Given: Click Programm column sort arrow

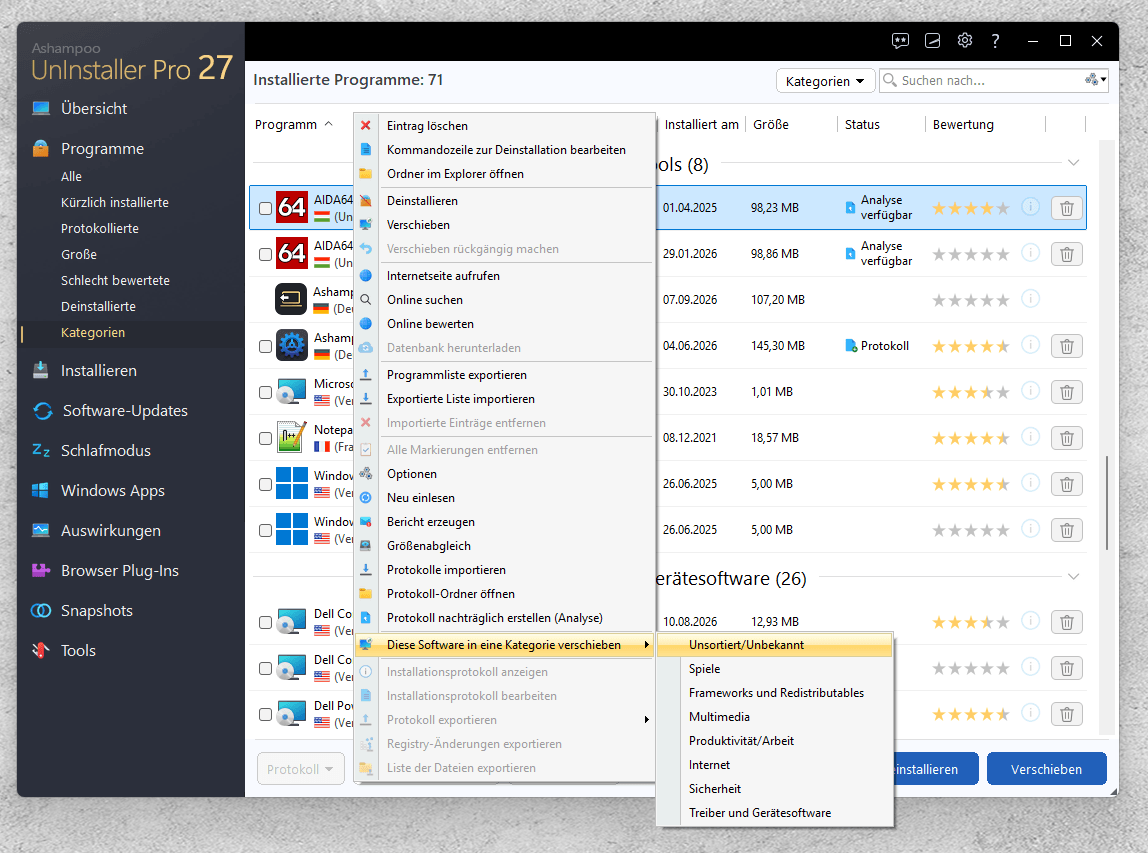Looking at the screenshot, I should [x=329, y=124].
